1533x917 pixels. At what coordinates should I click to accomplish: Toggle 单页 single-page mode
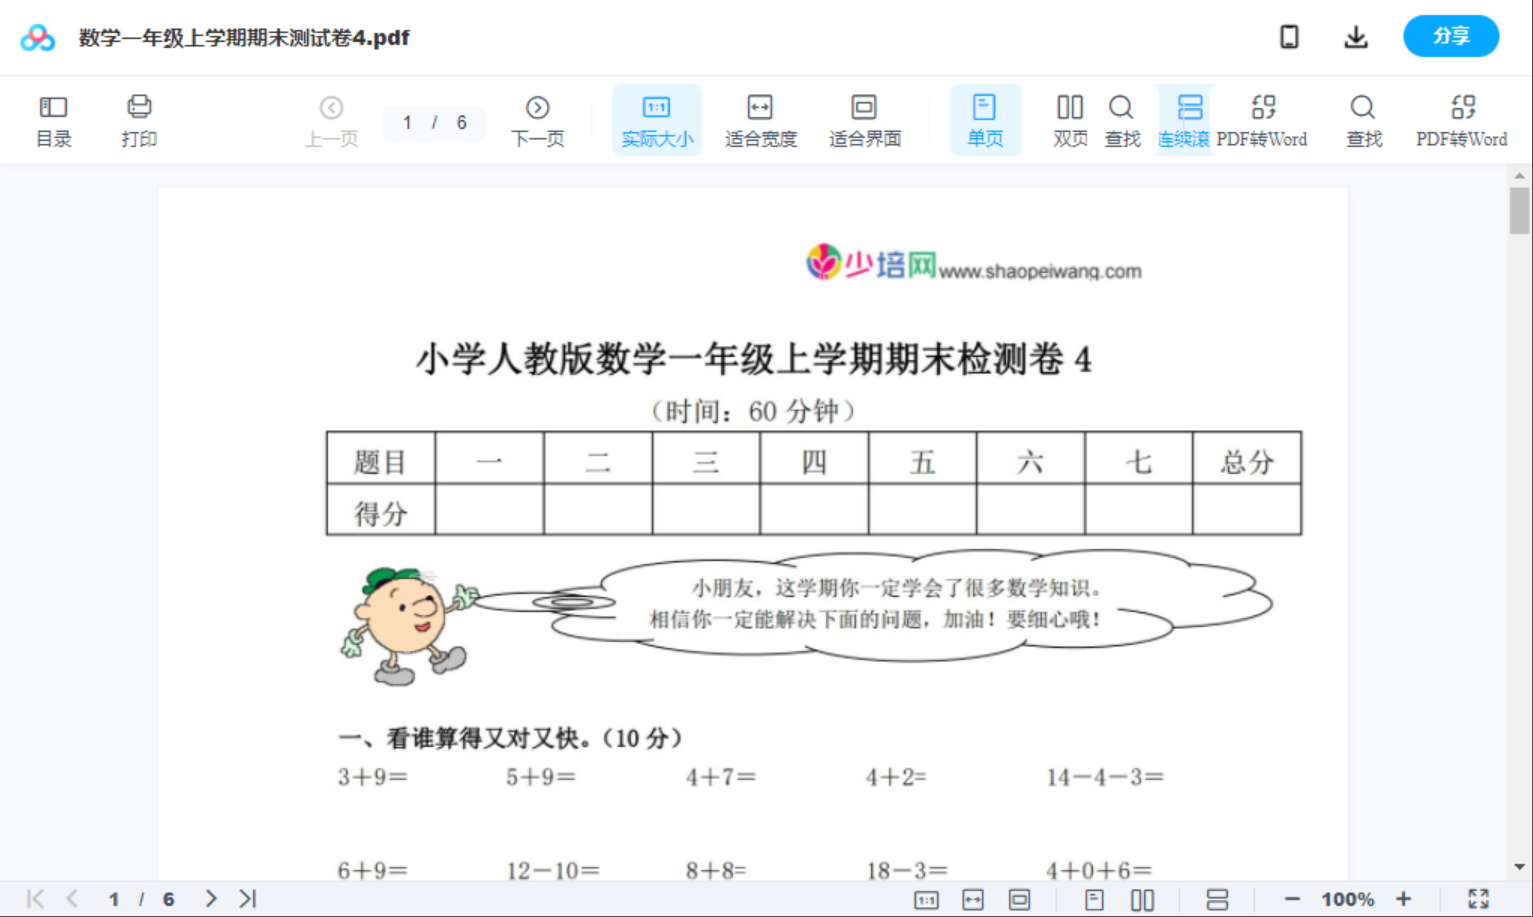[985, 119]
